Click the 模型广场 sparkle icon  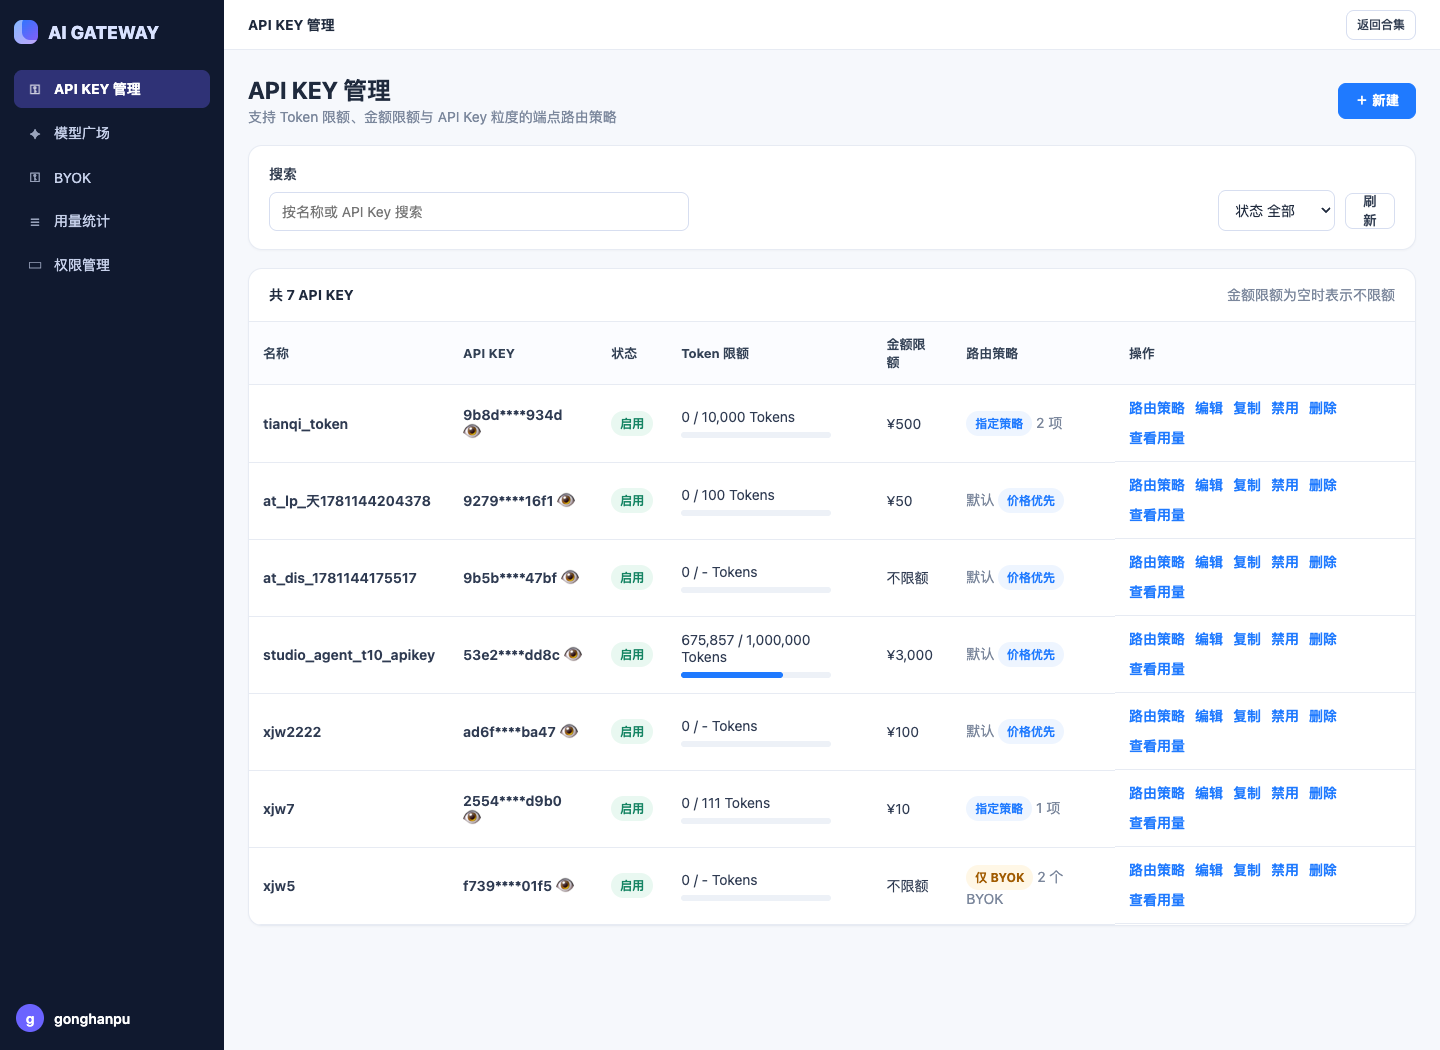click(x=35, y=133)
